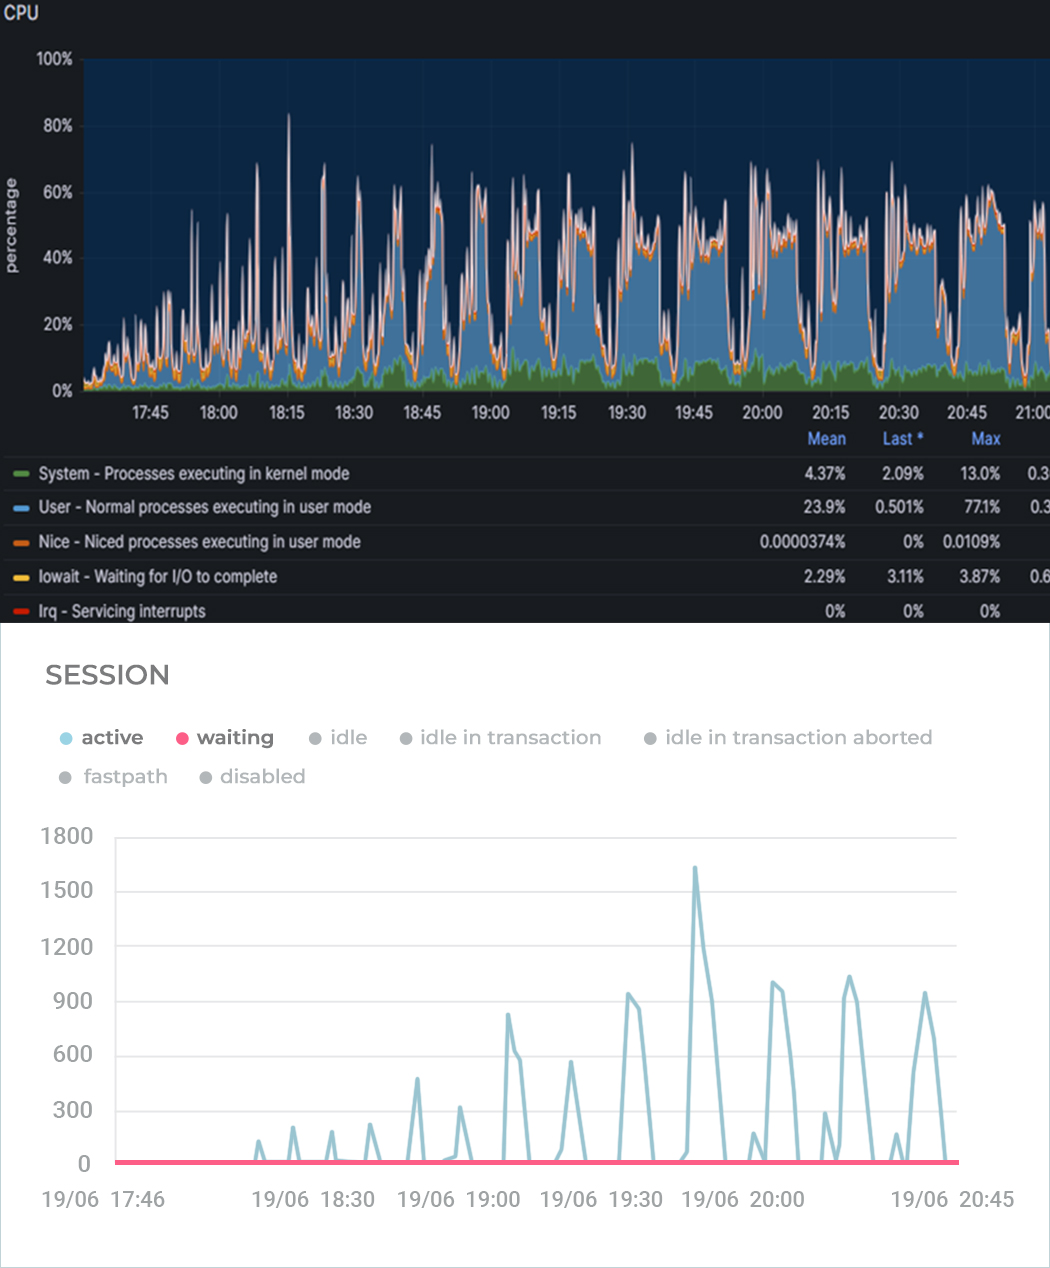Enable the disabled session series
Image resolution: width=1050 pixels, height=1268 pixels.
pos(262,777)
